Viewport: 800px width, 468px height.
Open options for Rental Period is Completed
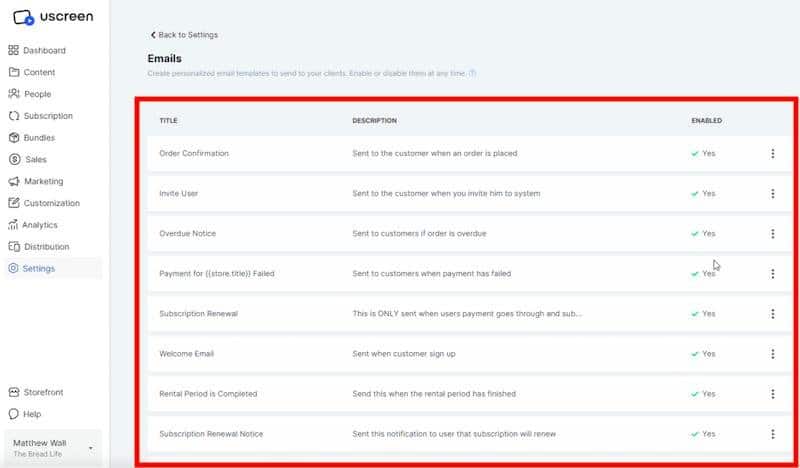772,393
